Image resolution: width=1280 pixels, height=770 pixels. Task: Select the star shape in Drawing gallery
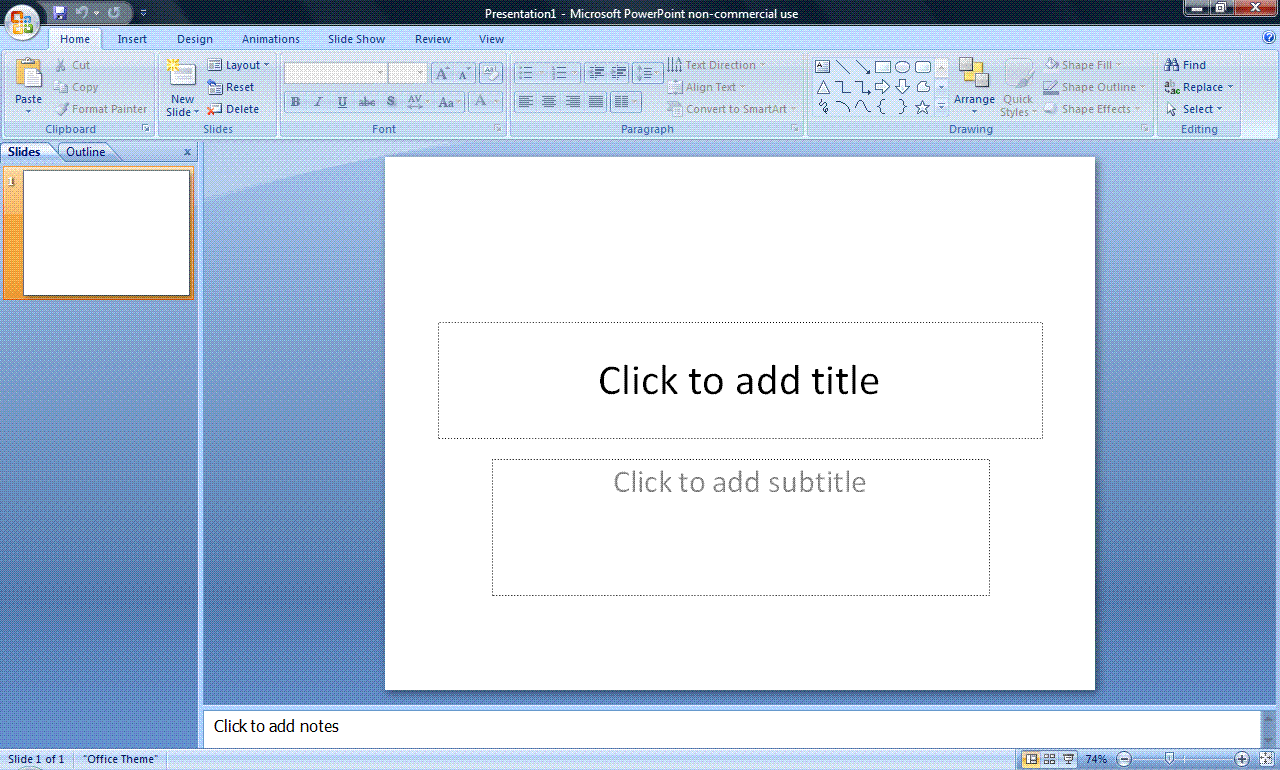[922, 107]
